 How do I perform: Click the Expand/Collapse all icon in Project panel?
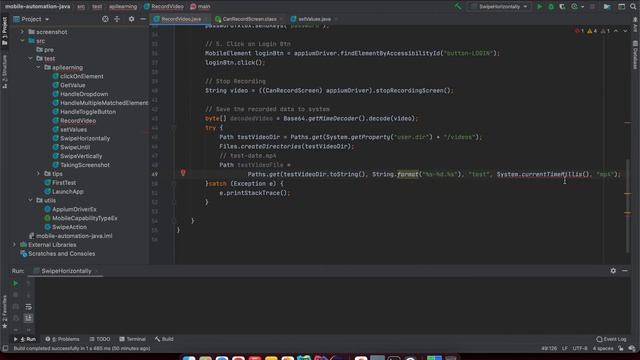point(117,19)
